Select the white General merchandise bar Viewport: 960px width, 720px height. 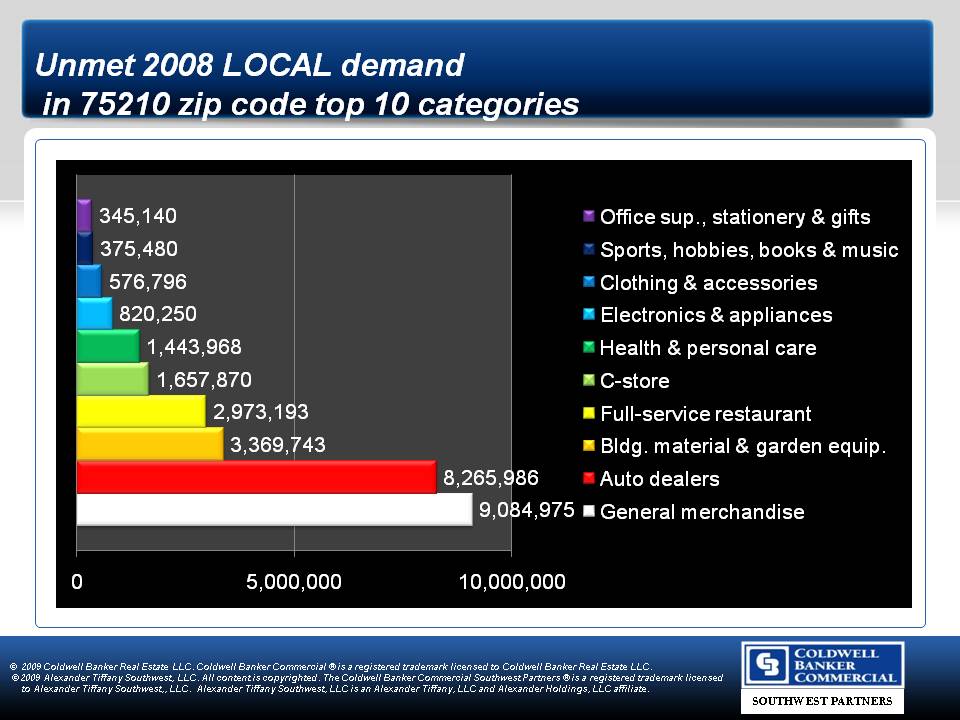pos(273,510)
